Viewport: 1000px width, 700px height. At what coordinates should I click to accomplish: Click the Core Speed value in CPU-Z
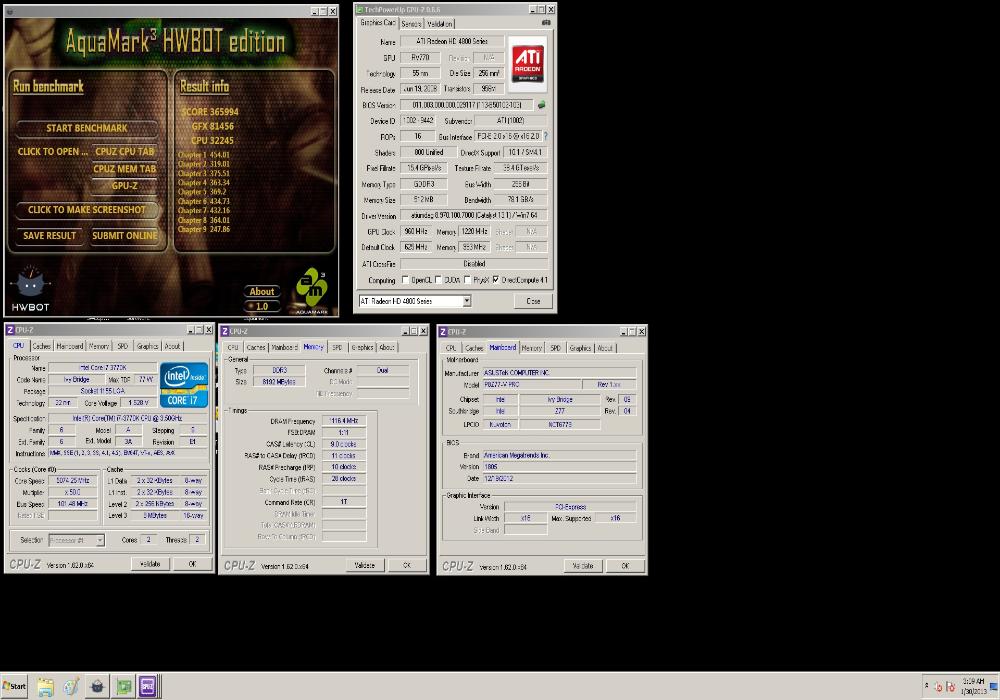click(73, 481)
